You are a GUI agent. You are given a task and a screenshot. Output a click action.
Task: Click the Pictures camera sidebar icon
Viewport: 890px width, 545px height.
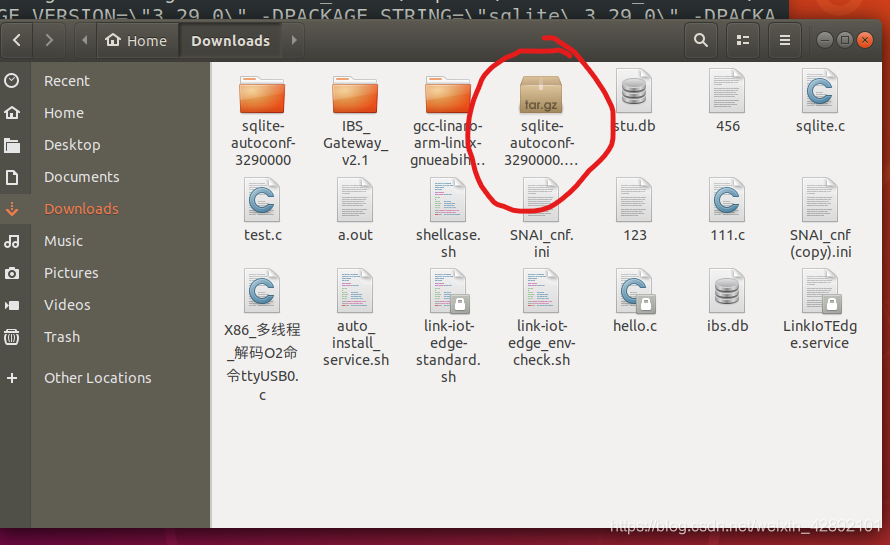pos(12,274)
